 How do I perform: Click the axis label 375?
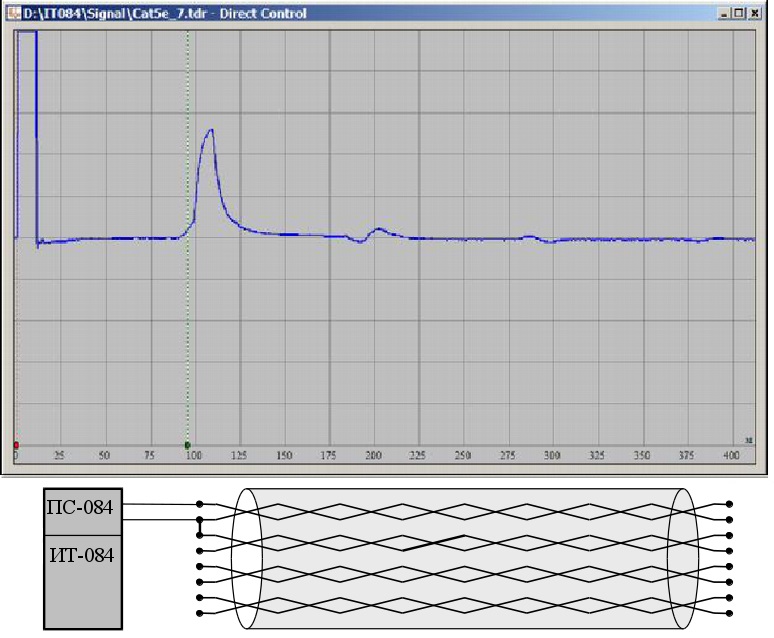(x=686, y=455)
